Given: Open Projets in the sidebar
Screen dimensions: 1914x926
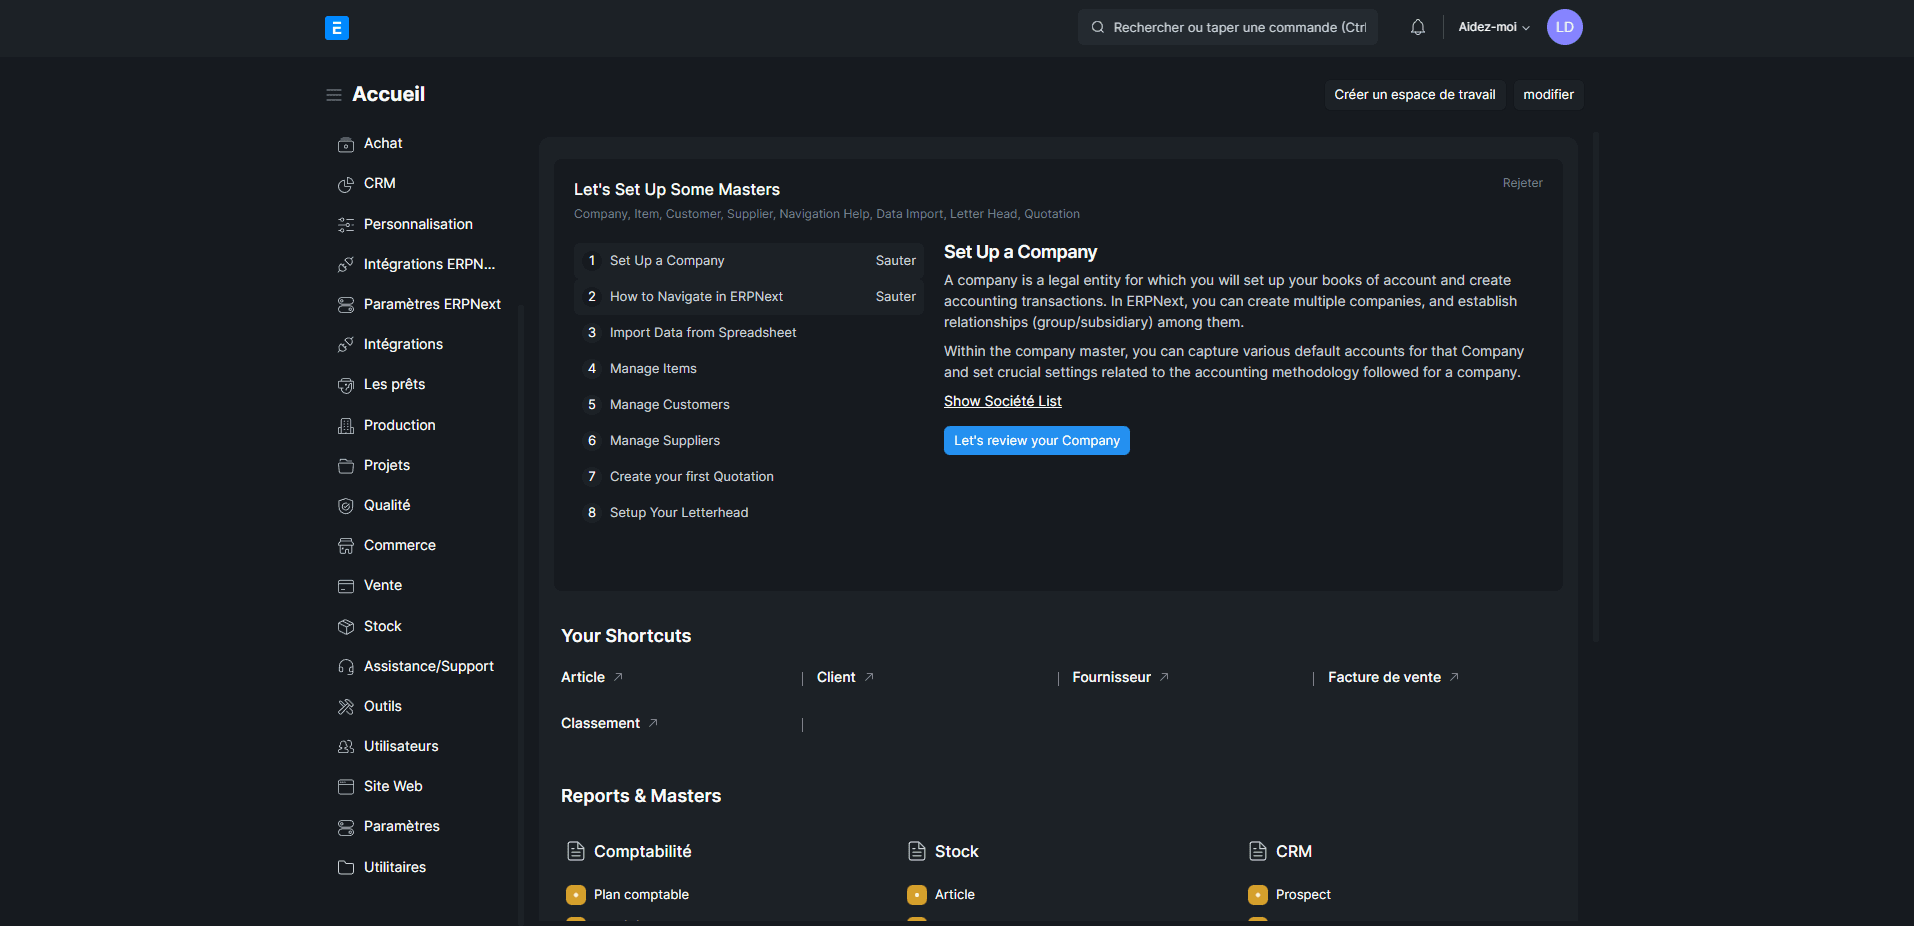Looking at the screenshot, I should coord(387,466).
